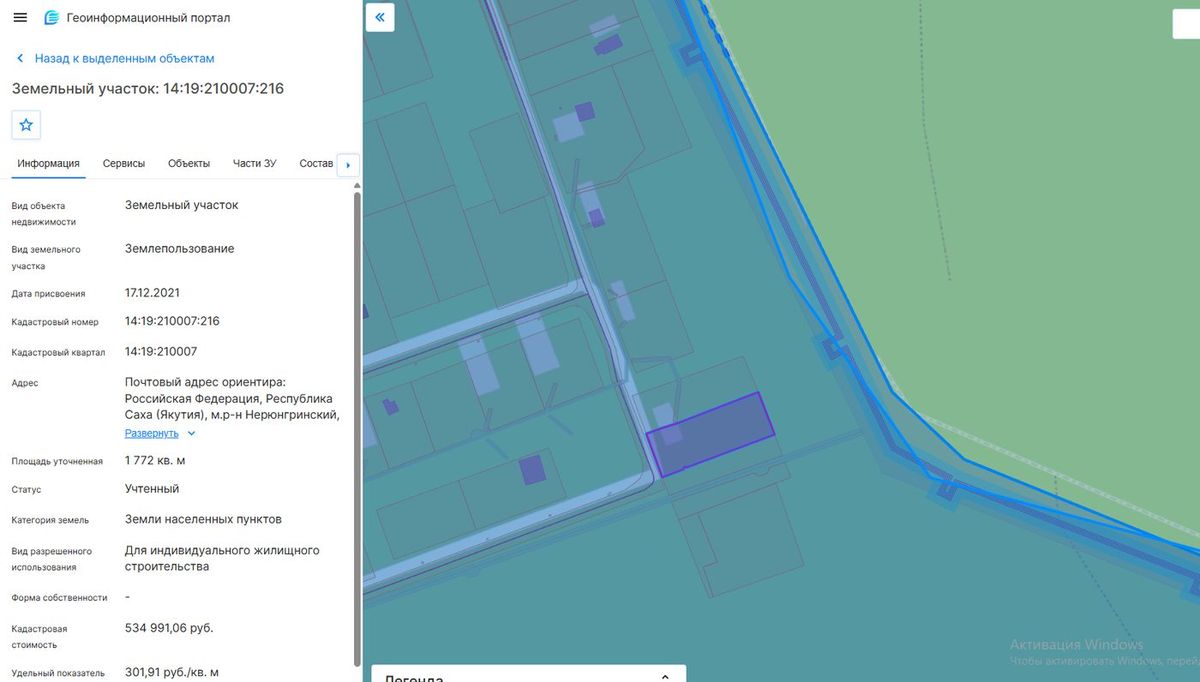Screen dimensions: 1200x682
Task: Show more tabs with right arrow
Action: pyautogui.click(x=348, y=165)
